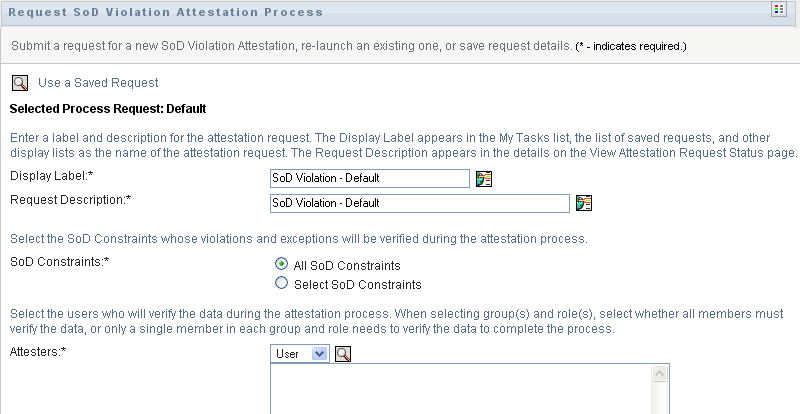Screen dimensions: 800x414
Task: Click the Attesters list scrollbar track
Action: 660,400
